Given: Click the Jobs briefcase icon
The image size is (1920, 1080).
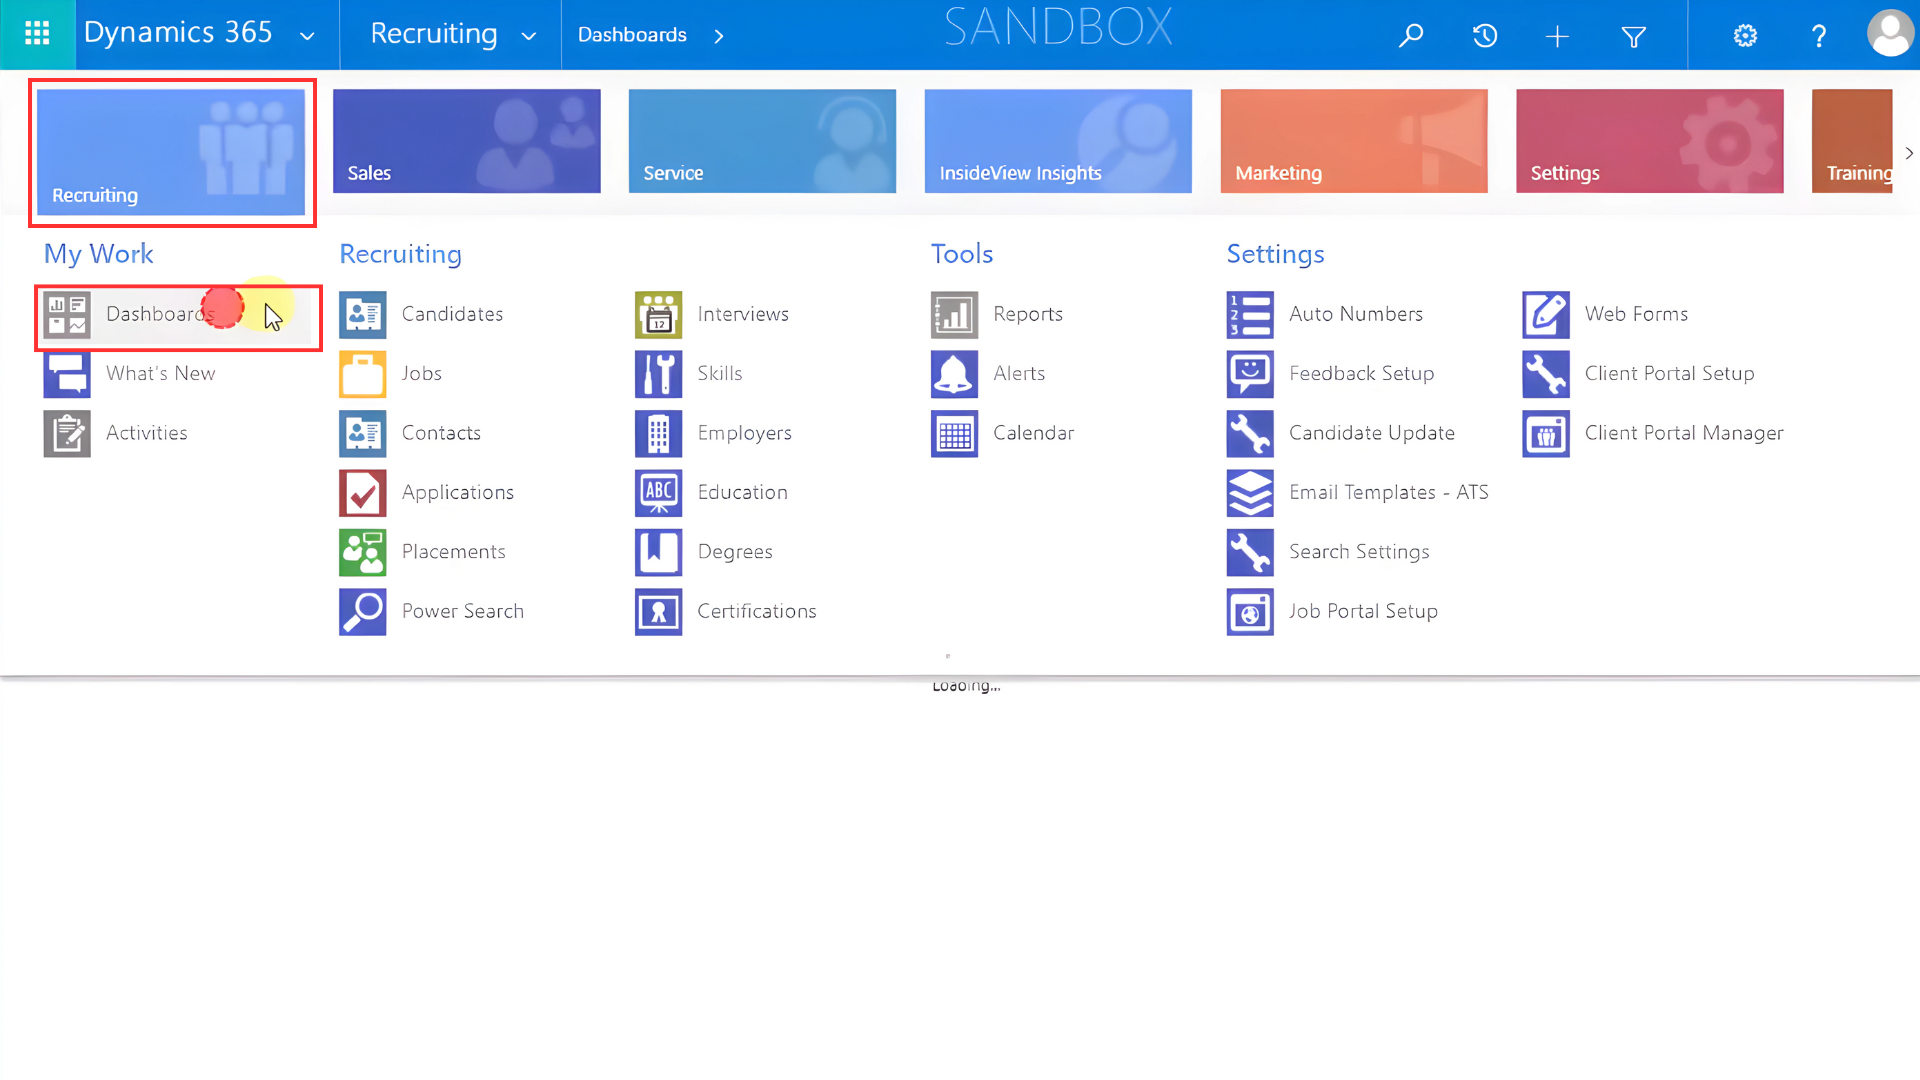Looking at the screenshot, I should tap(363, 374).
